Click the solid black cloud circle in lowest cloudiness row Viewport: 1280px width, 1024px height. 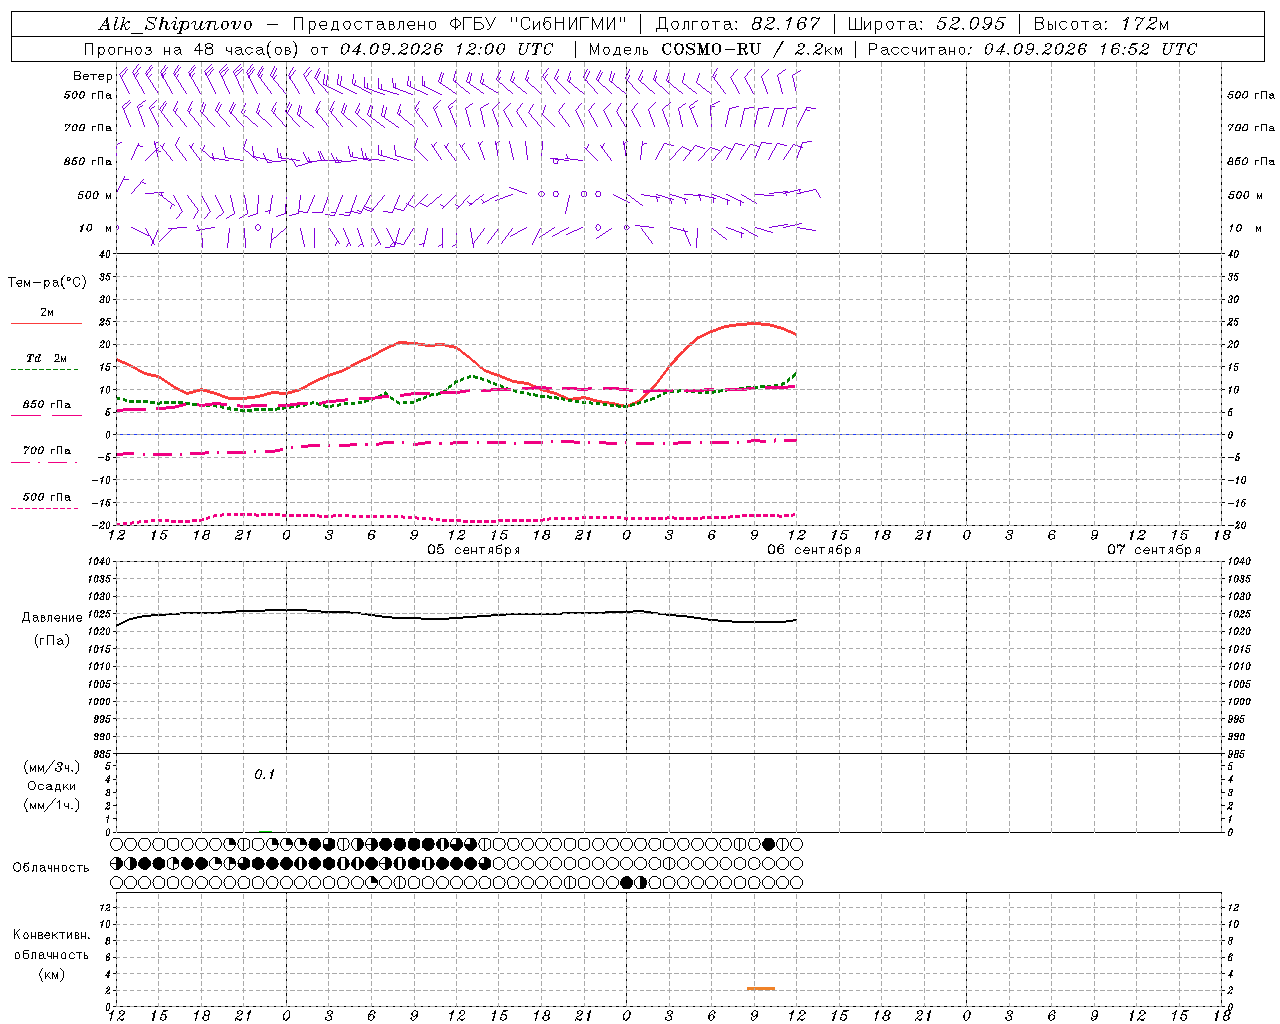(x=627, y=882)
